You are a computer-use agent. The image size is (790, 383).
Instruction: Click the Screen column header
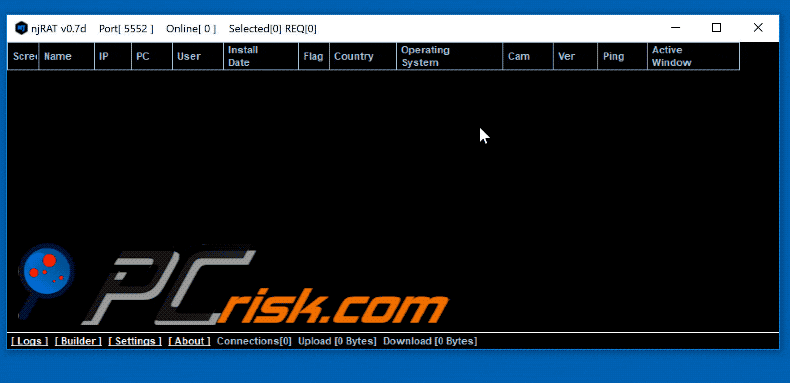23,56
